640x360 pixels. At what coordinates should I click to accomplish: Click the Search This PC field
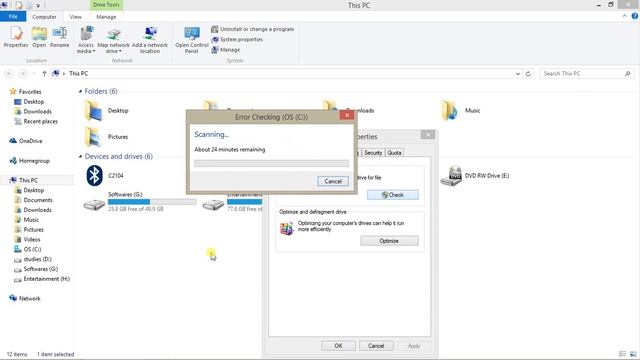pos(587,73)
